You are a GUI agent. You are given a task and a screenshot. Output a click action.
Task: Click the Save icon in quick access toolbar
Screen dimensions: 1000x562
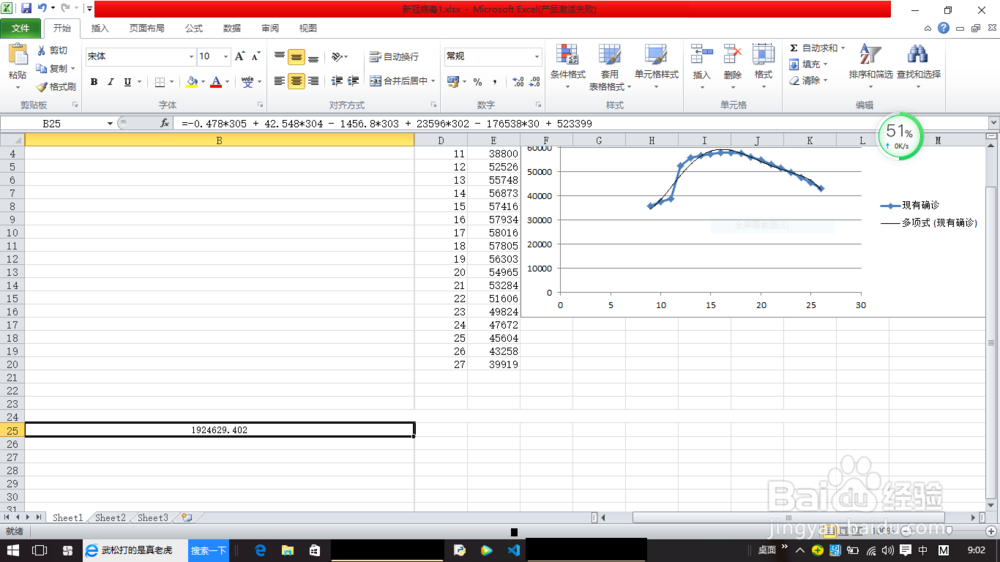click(26, 8)
